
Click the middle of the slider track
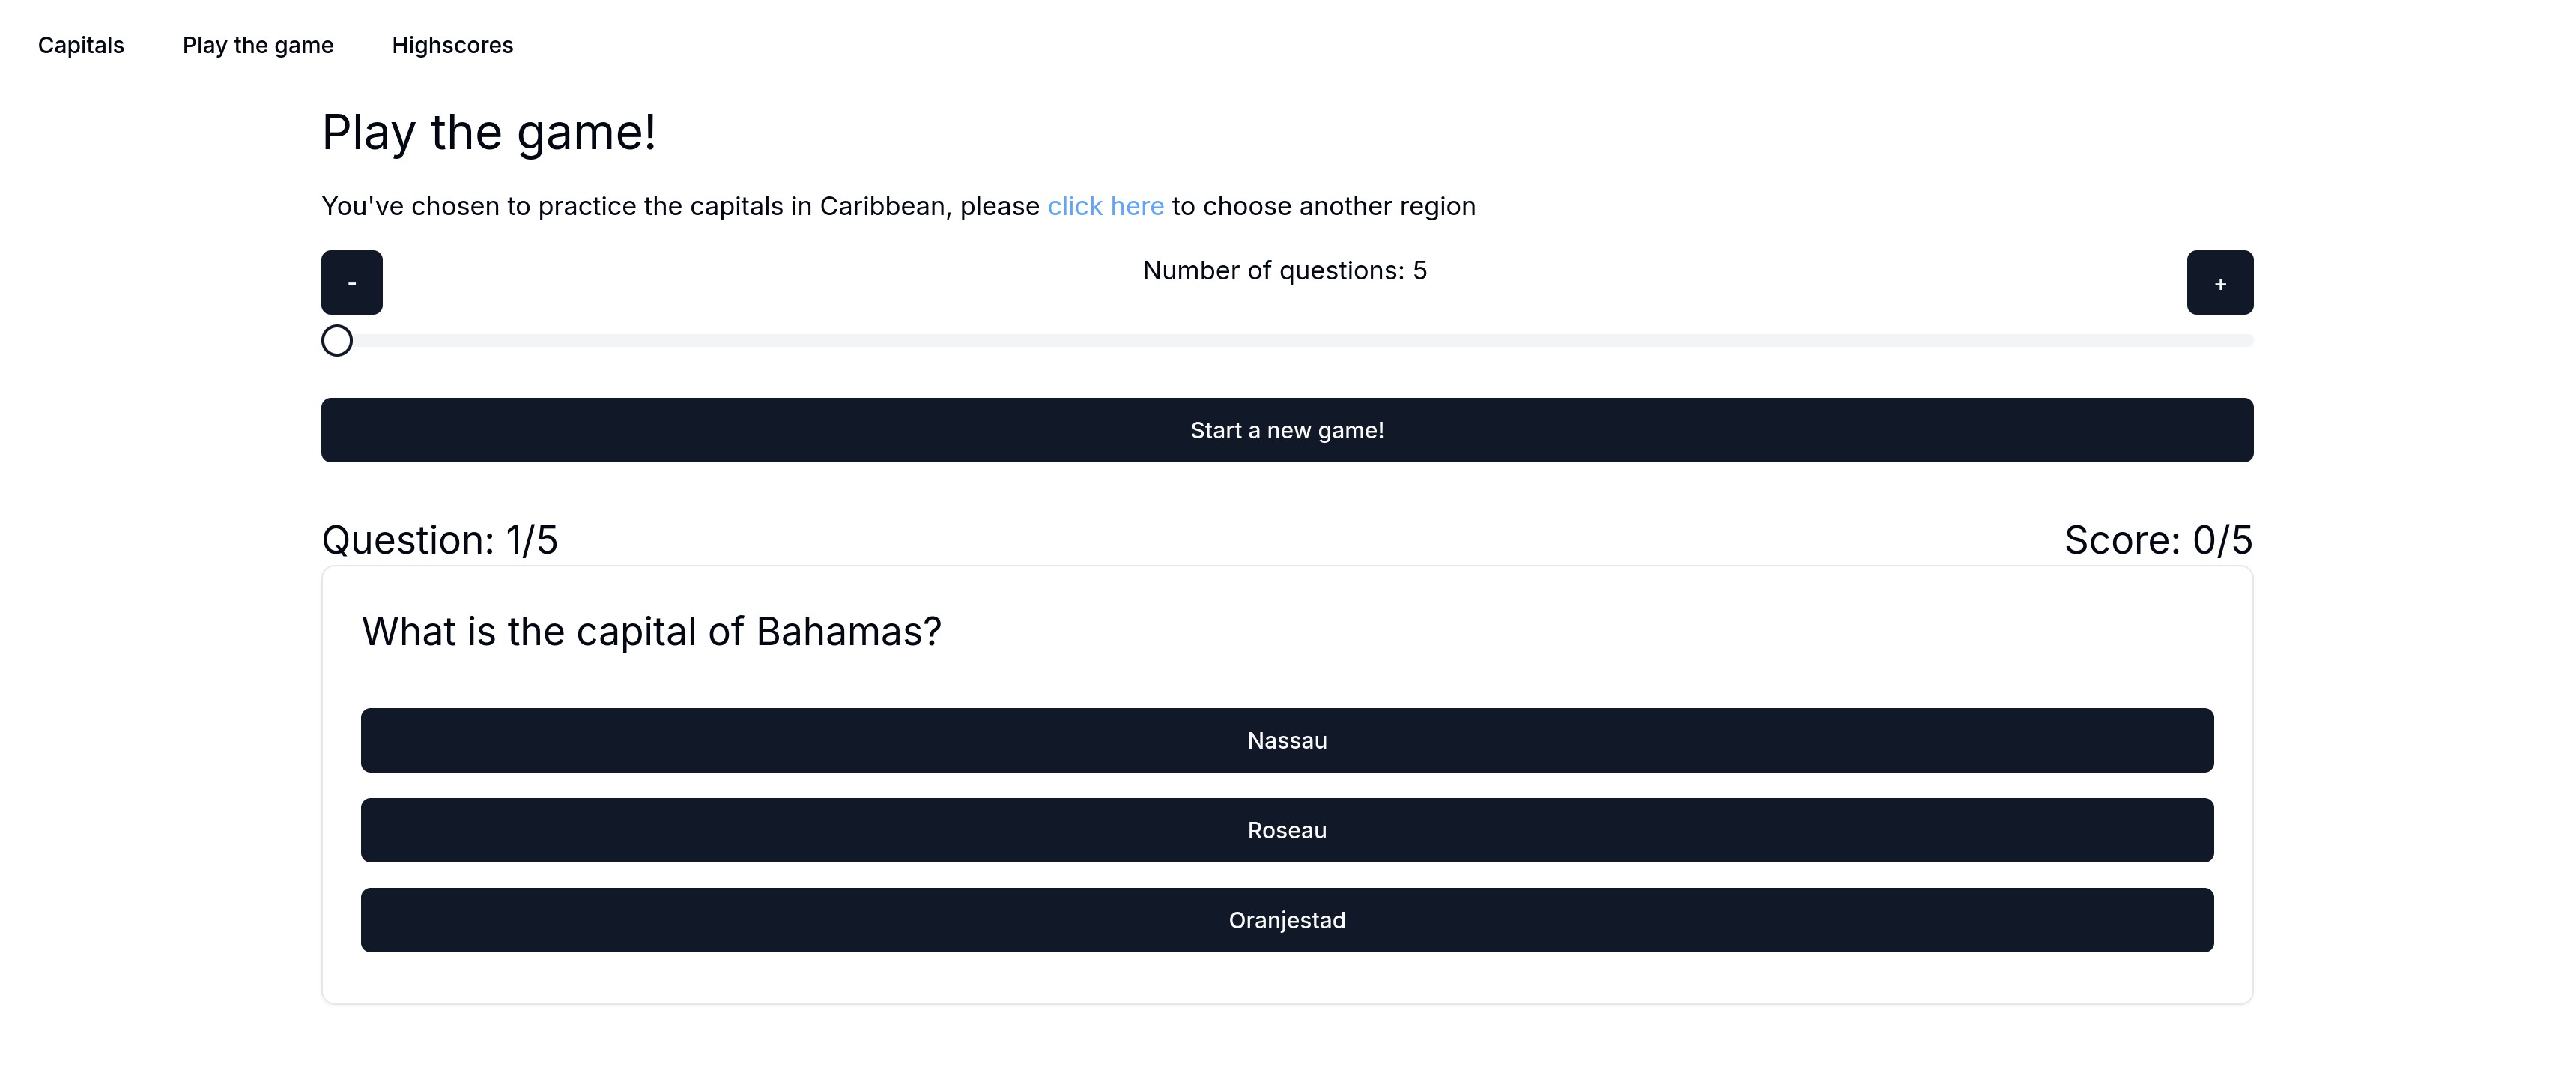(1287, 341)
